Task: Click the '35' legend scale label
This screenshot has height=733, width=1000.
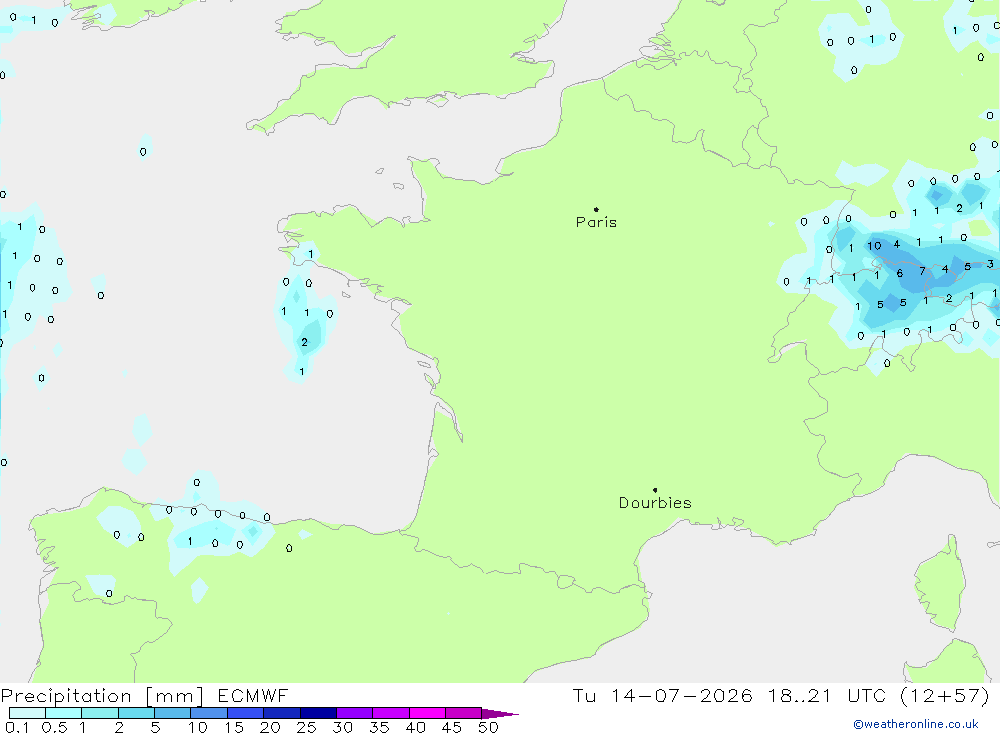Action: (379, 727)
